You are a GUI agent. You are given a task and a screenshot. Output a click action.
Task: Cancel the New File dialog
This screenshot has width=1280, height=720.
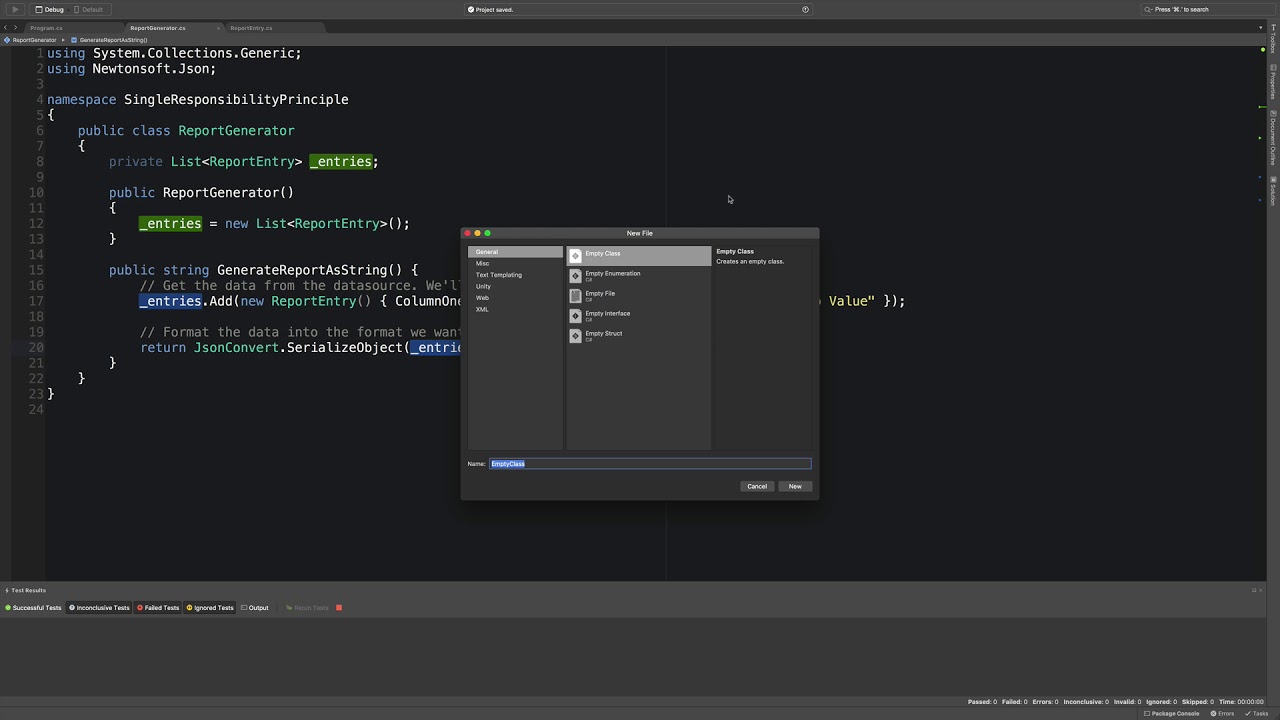pos(757,486)
